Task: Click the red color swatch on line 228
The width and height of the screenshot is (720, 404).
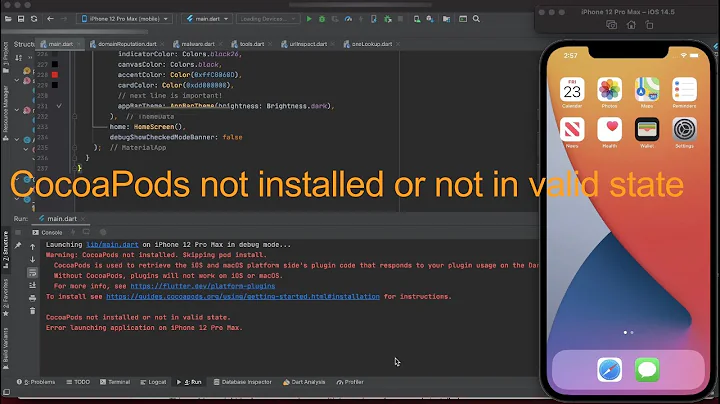Action: [x=55, y=75]
